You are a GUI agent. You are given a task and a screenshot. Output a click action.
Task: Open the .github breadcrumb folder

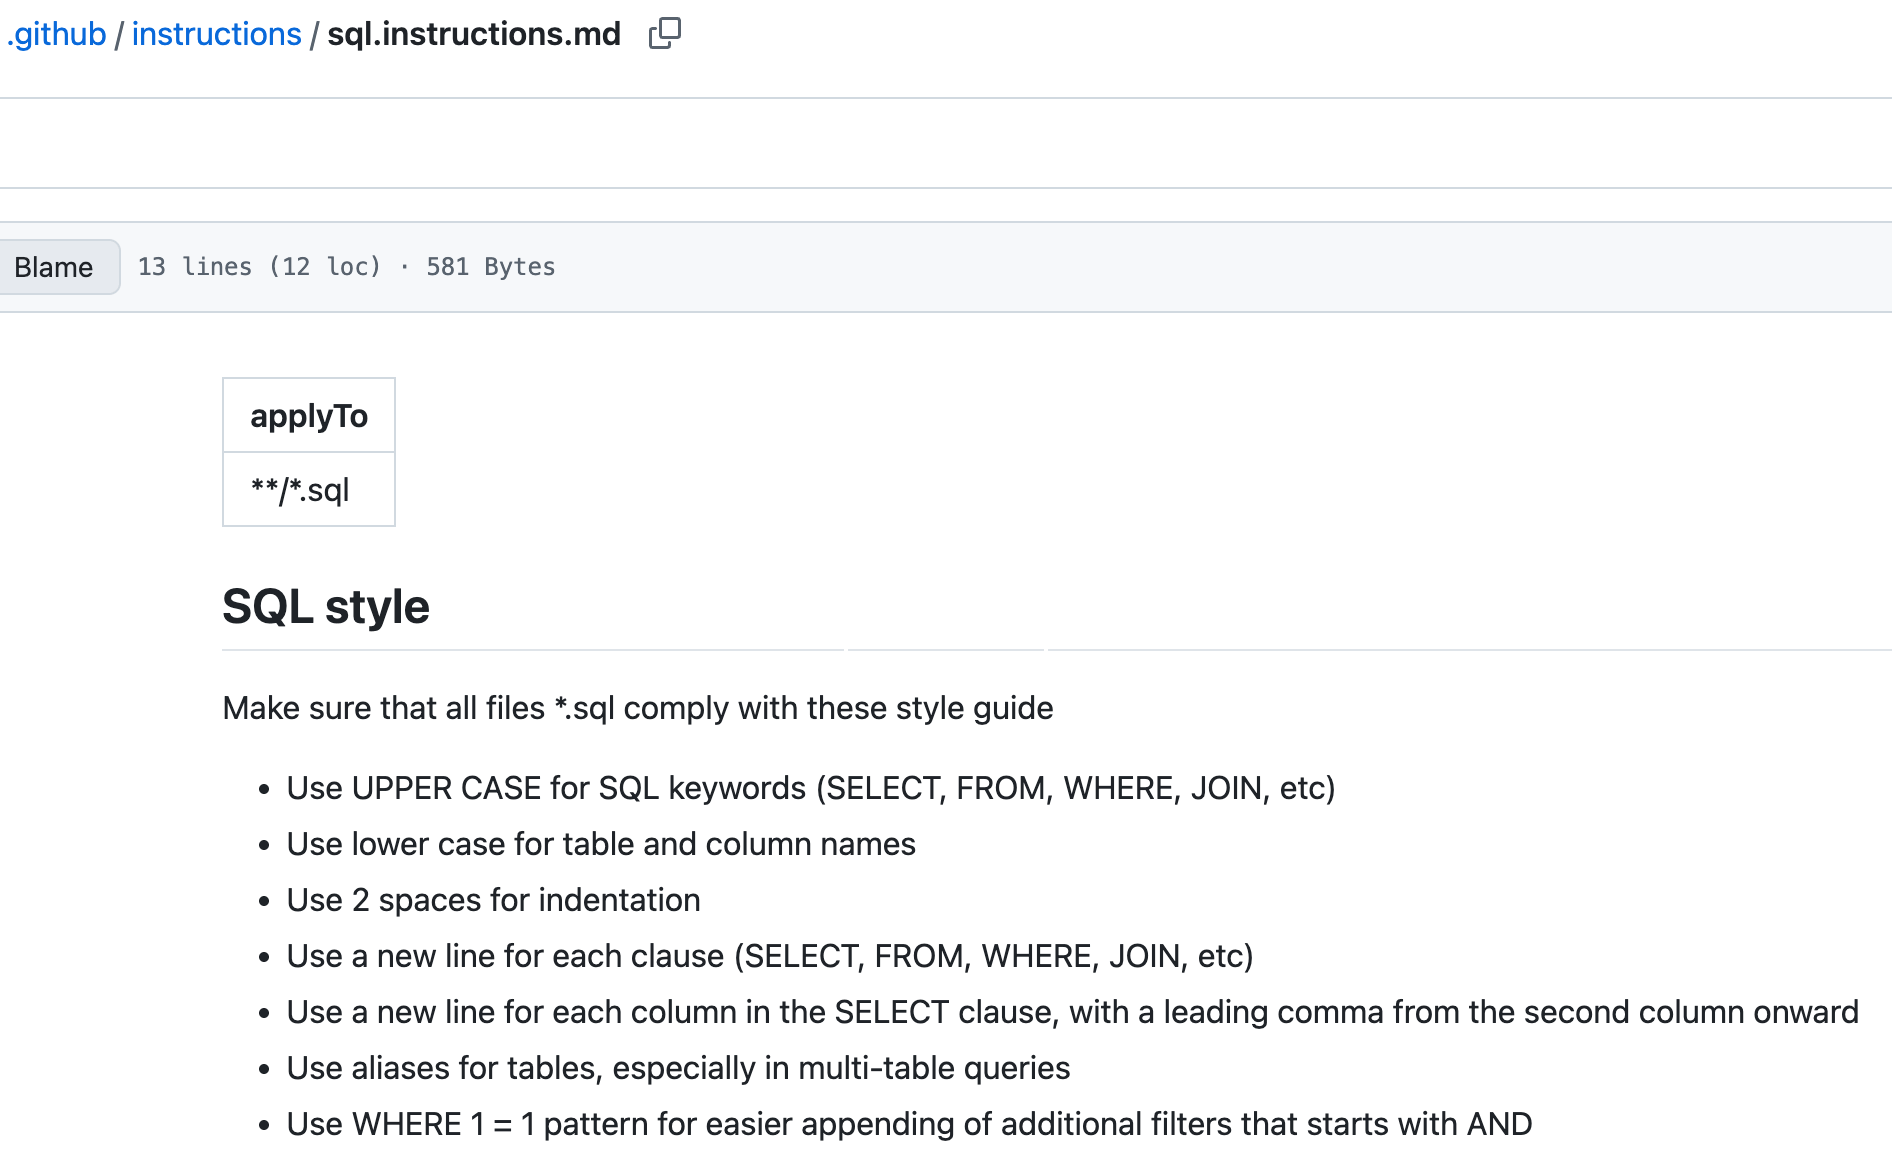point(56,34)
